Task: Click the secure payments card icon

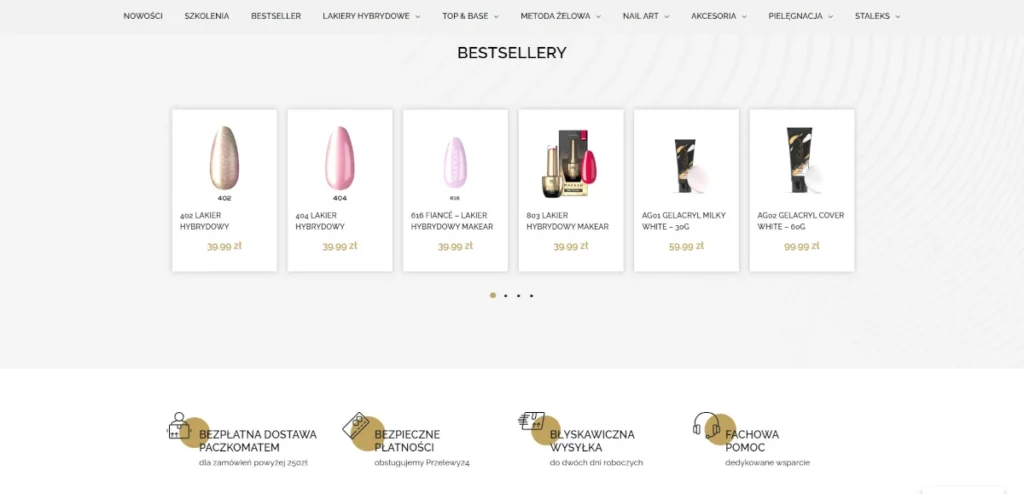Action: pyautogui.click(x=357, y=426)
